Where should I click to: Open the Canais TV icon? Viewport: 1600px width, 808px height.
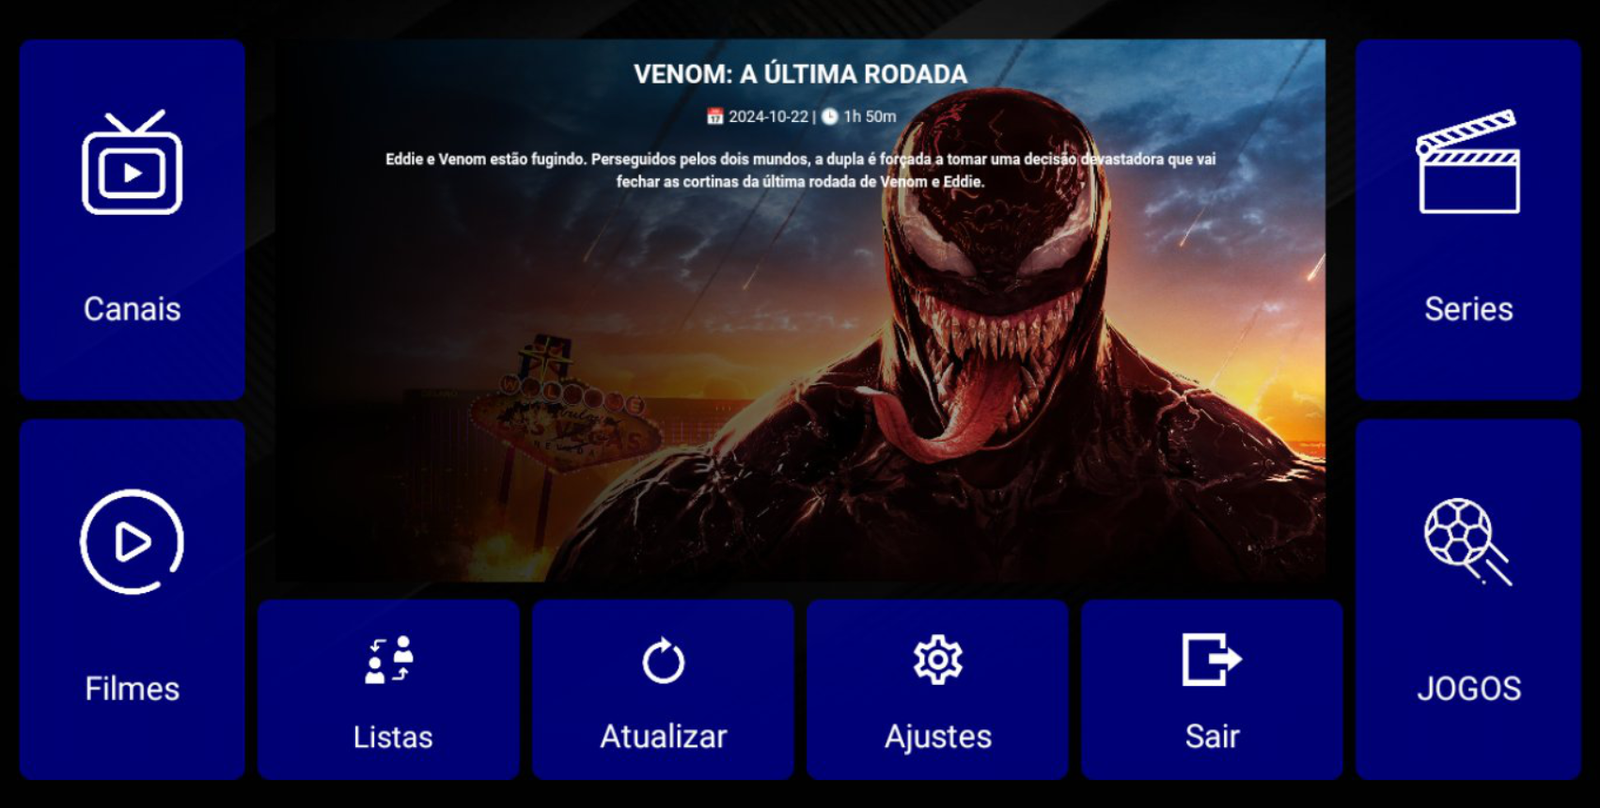[x=132, y=162]
